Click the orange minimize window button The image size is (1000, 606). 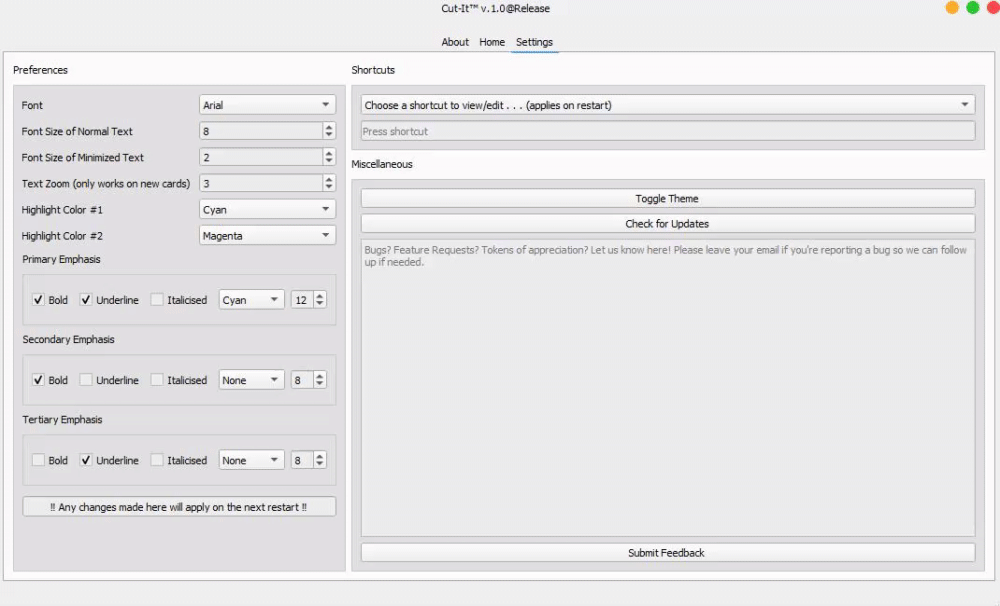pyautogui.click(x=952, y=8)
